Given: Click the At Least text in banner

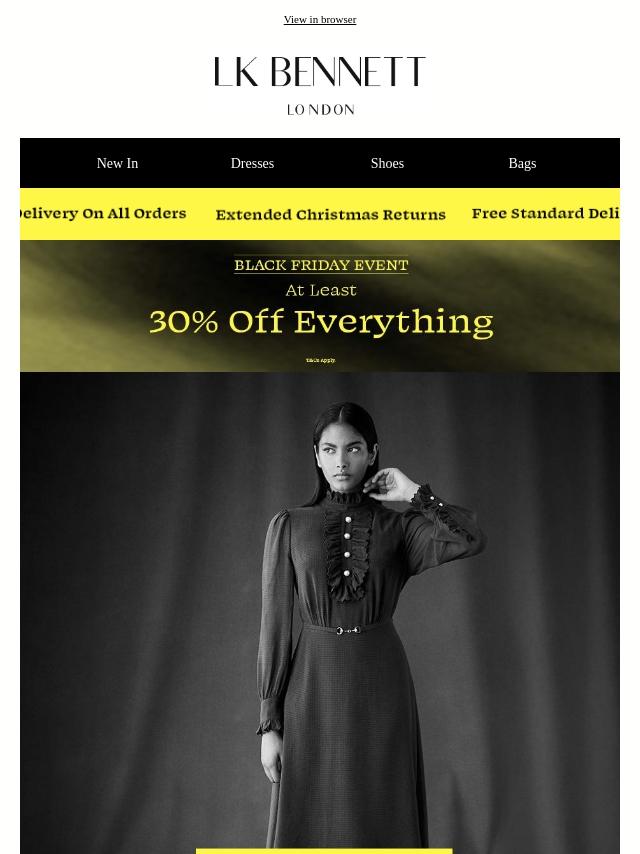Looking at the screenshot, I should click(321, 290).
